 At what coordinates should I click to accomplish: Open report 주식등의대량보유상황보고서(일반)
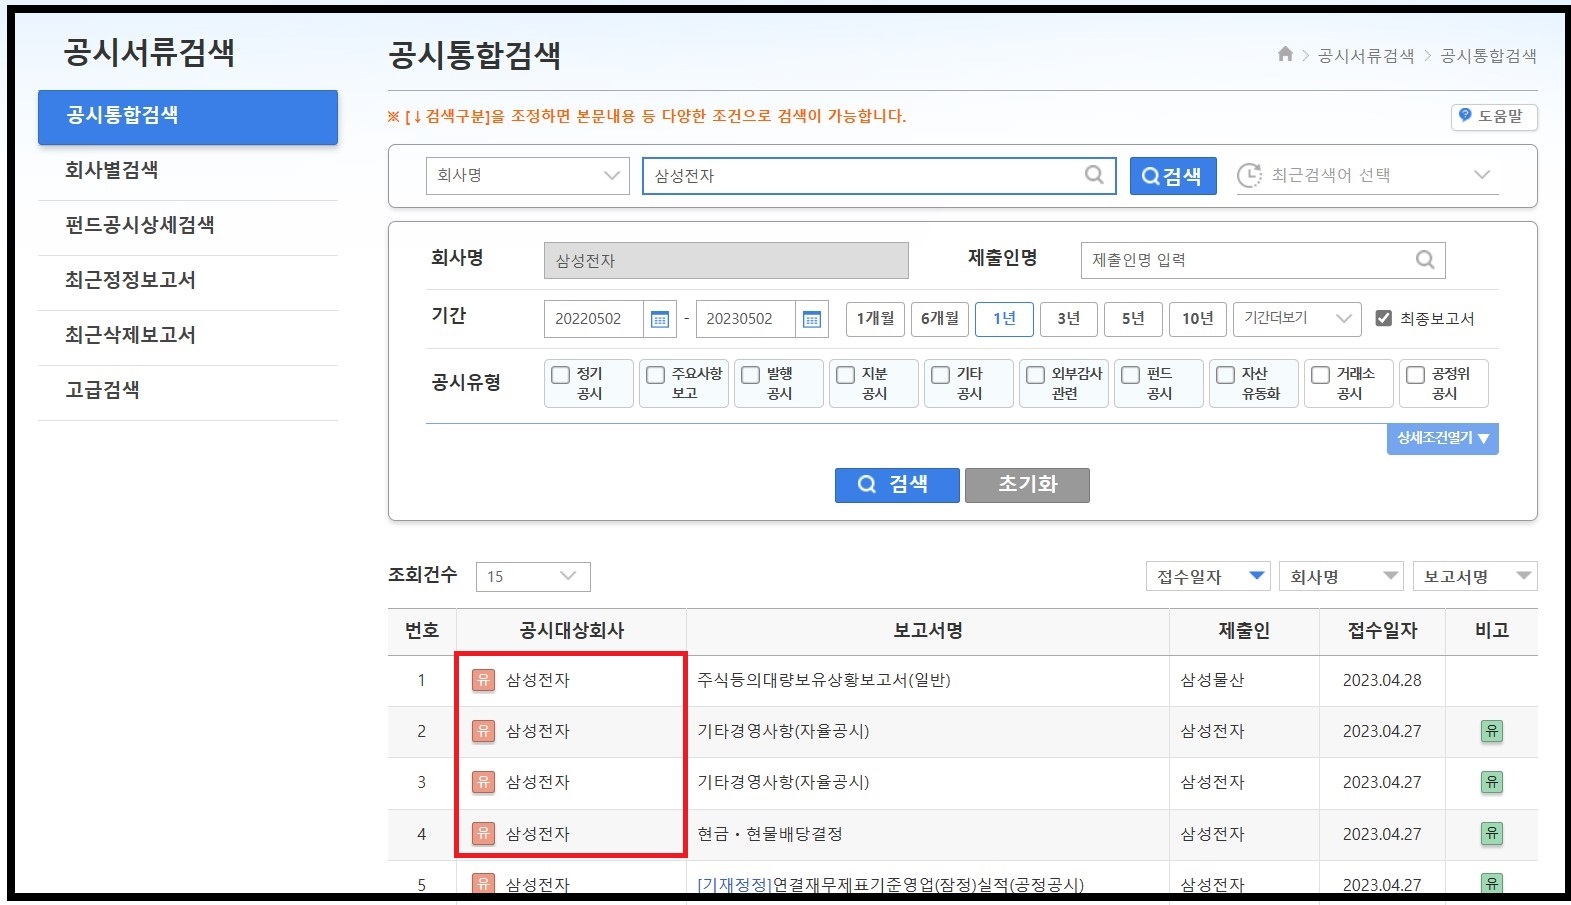[824, 680]
